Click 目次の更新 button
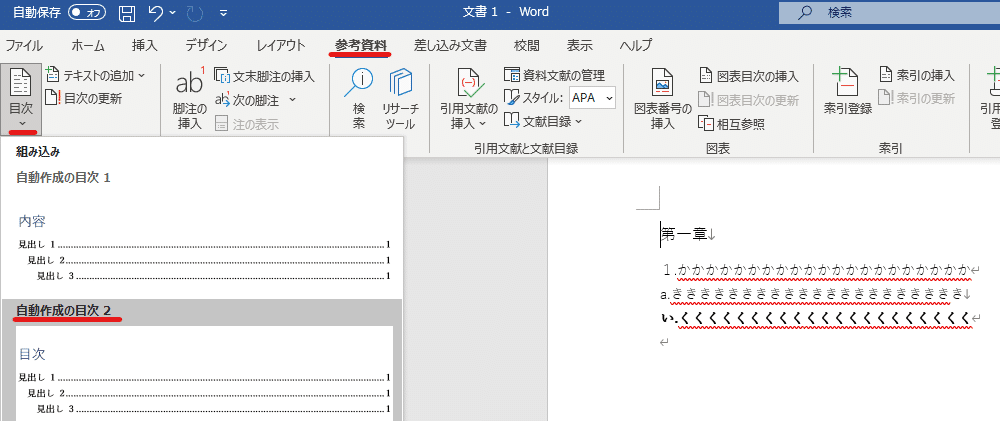This screenshot has width=1000, height=421. tap(84, 98)
